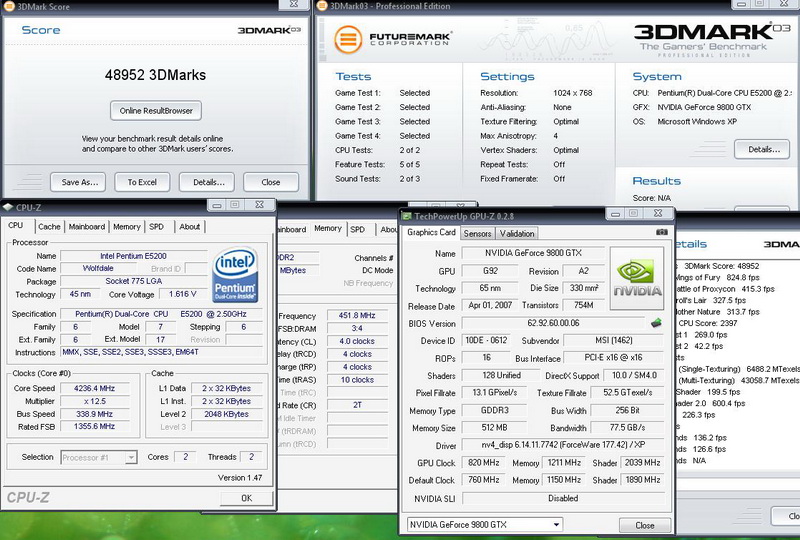Click the Rated FSB value 1355.6 MHz

pyautogui.click(x=94, y=426)
